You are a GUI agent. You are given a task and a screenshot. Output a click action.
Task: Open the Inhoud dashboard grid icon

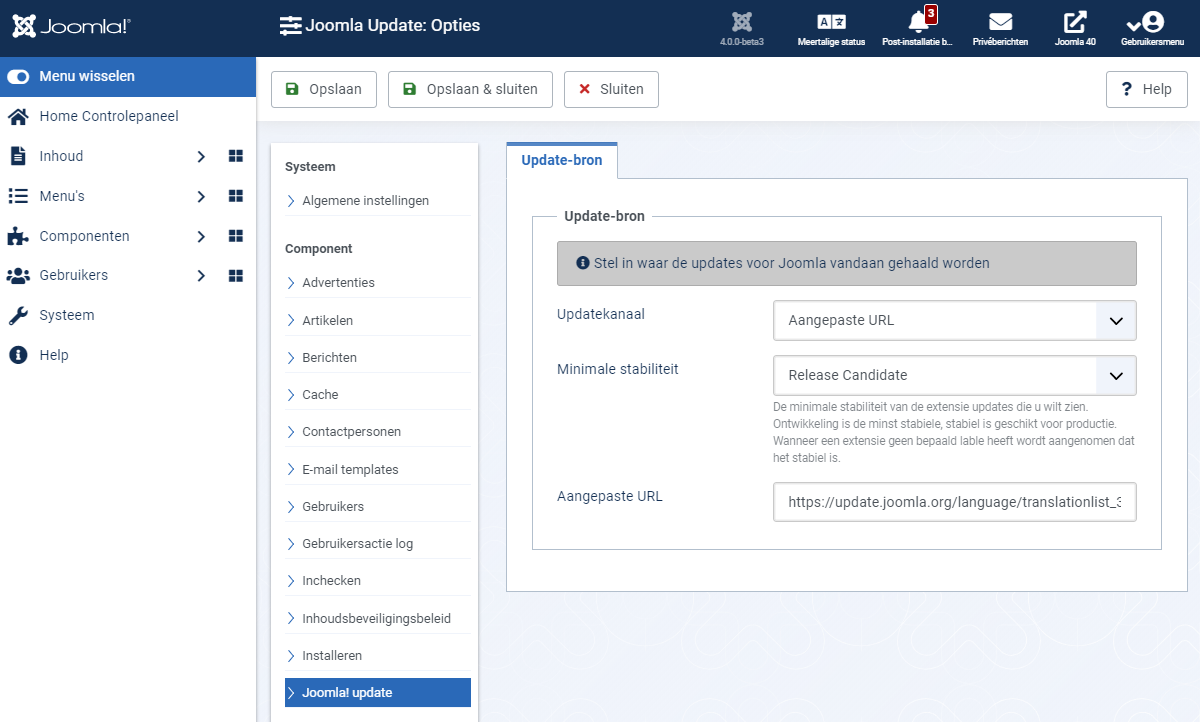tap(236, 156)
